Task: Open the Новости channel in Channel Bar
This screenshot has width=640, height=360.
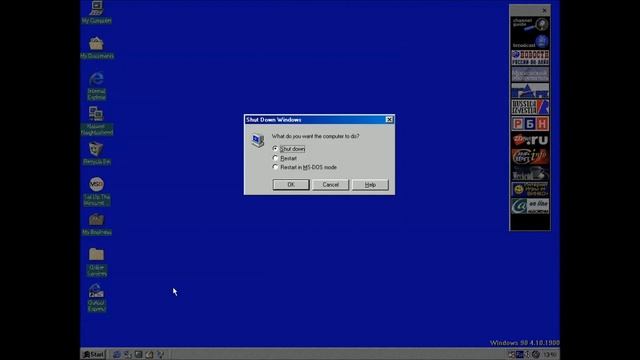Action: coord(530,58)
